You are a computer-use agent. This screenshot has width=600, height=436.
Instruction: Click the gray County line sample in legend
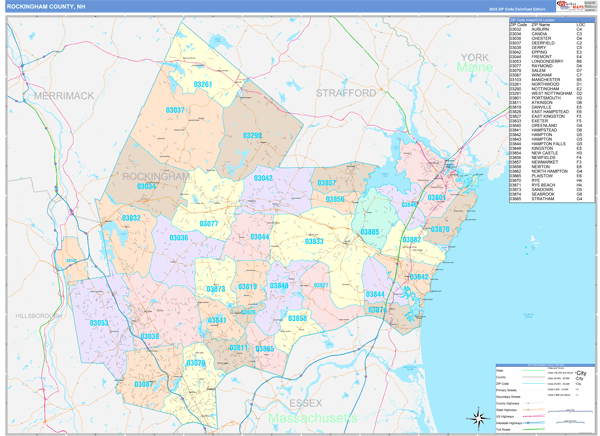[533, 377]
